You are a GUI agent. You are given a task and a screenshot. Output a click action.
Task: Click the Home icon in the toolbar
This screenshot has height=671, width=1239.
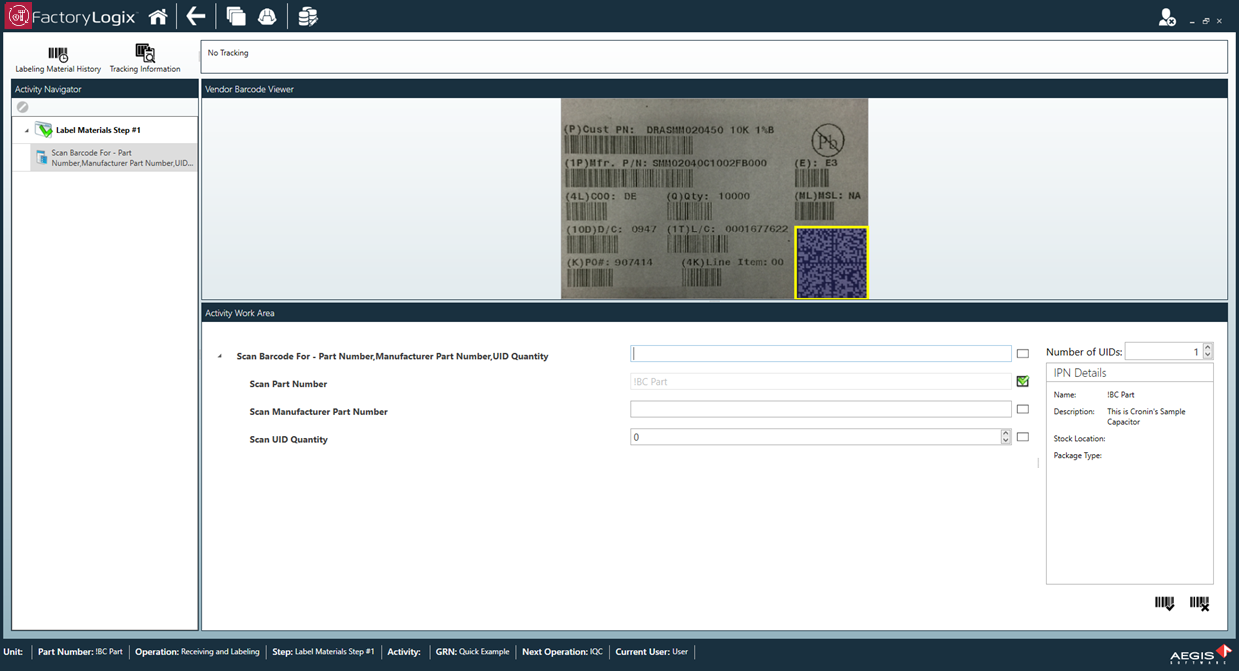point(158,15)
